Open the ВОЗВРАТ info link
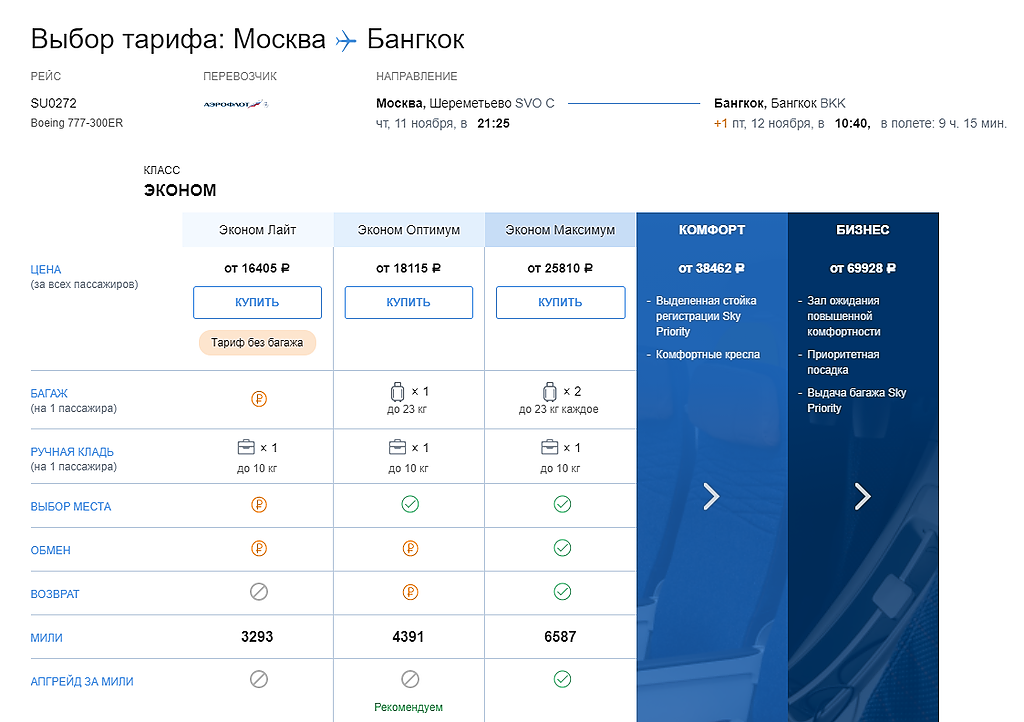Screen dimensions: 1024x722 click(55, 594)
